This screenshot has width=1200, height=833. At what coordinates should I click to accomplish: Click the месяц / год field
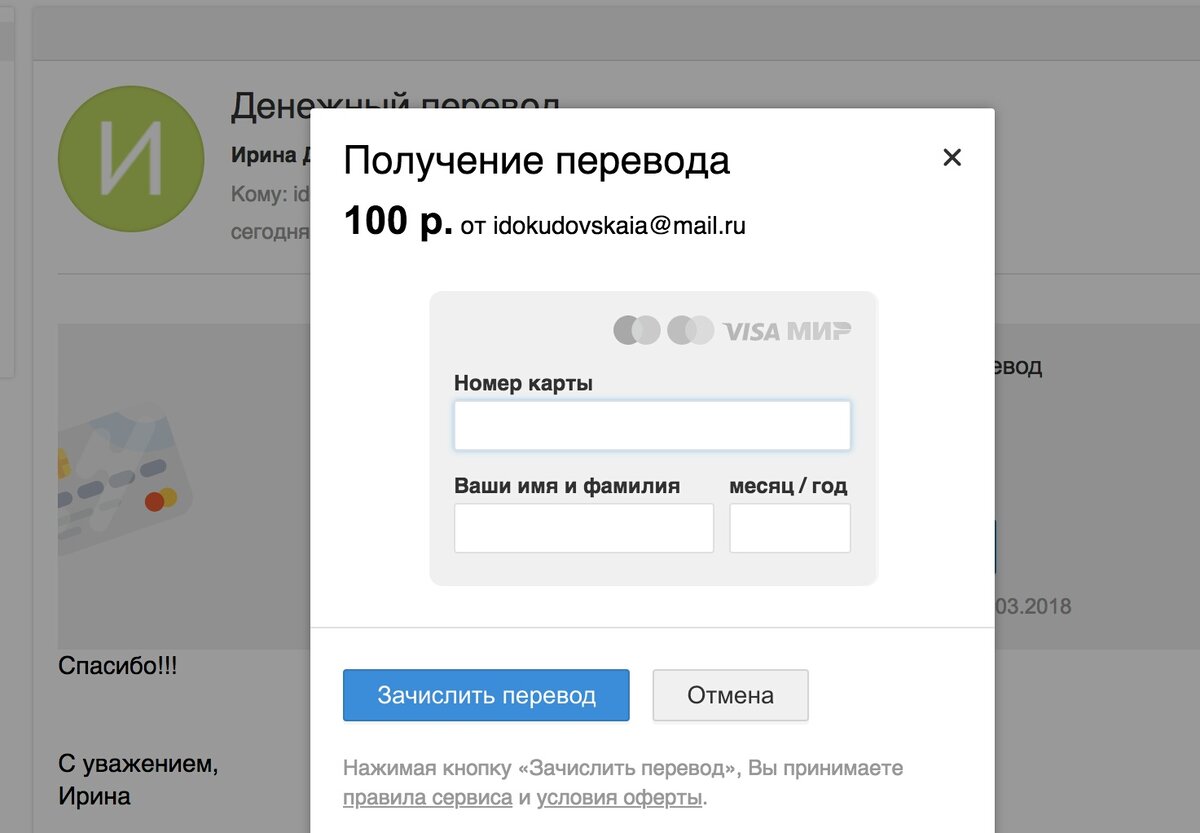click(x=789, y=527)
